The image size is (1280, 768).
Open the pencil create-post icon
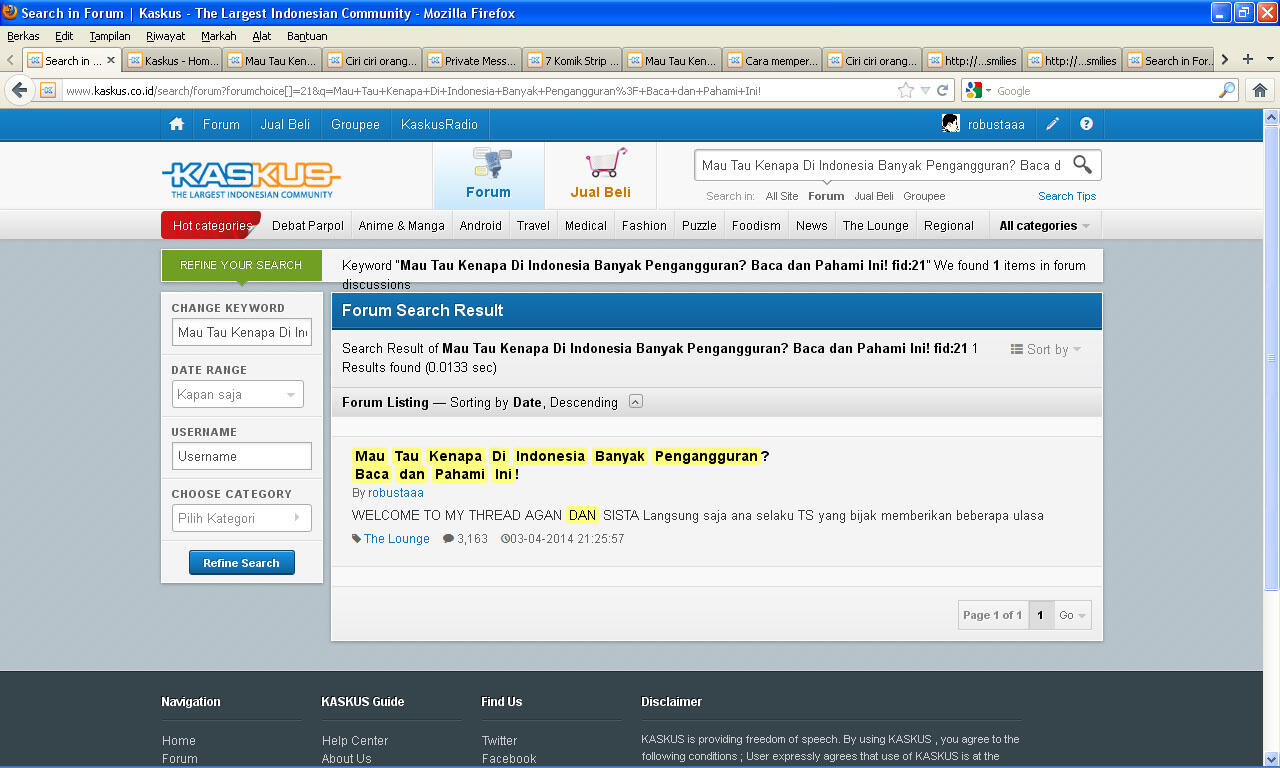click(x=1052, y=125)
